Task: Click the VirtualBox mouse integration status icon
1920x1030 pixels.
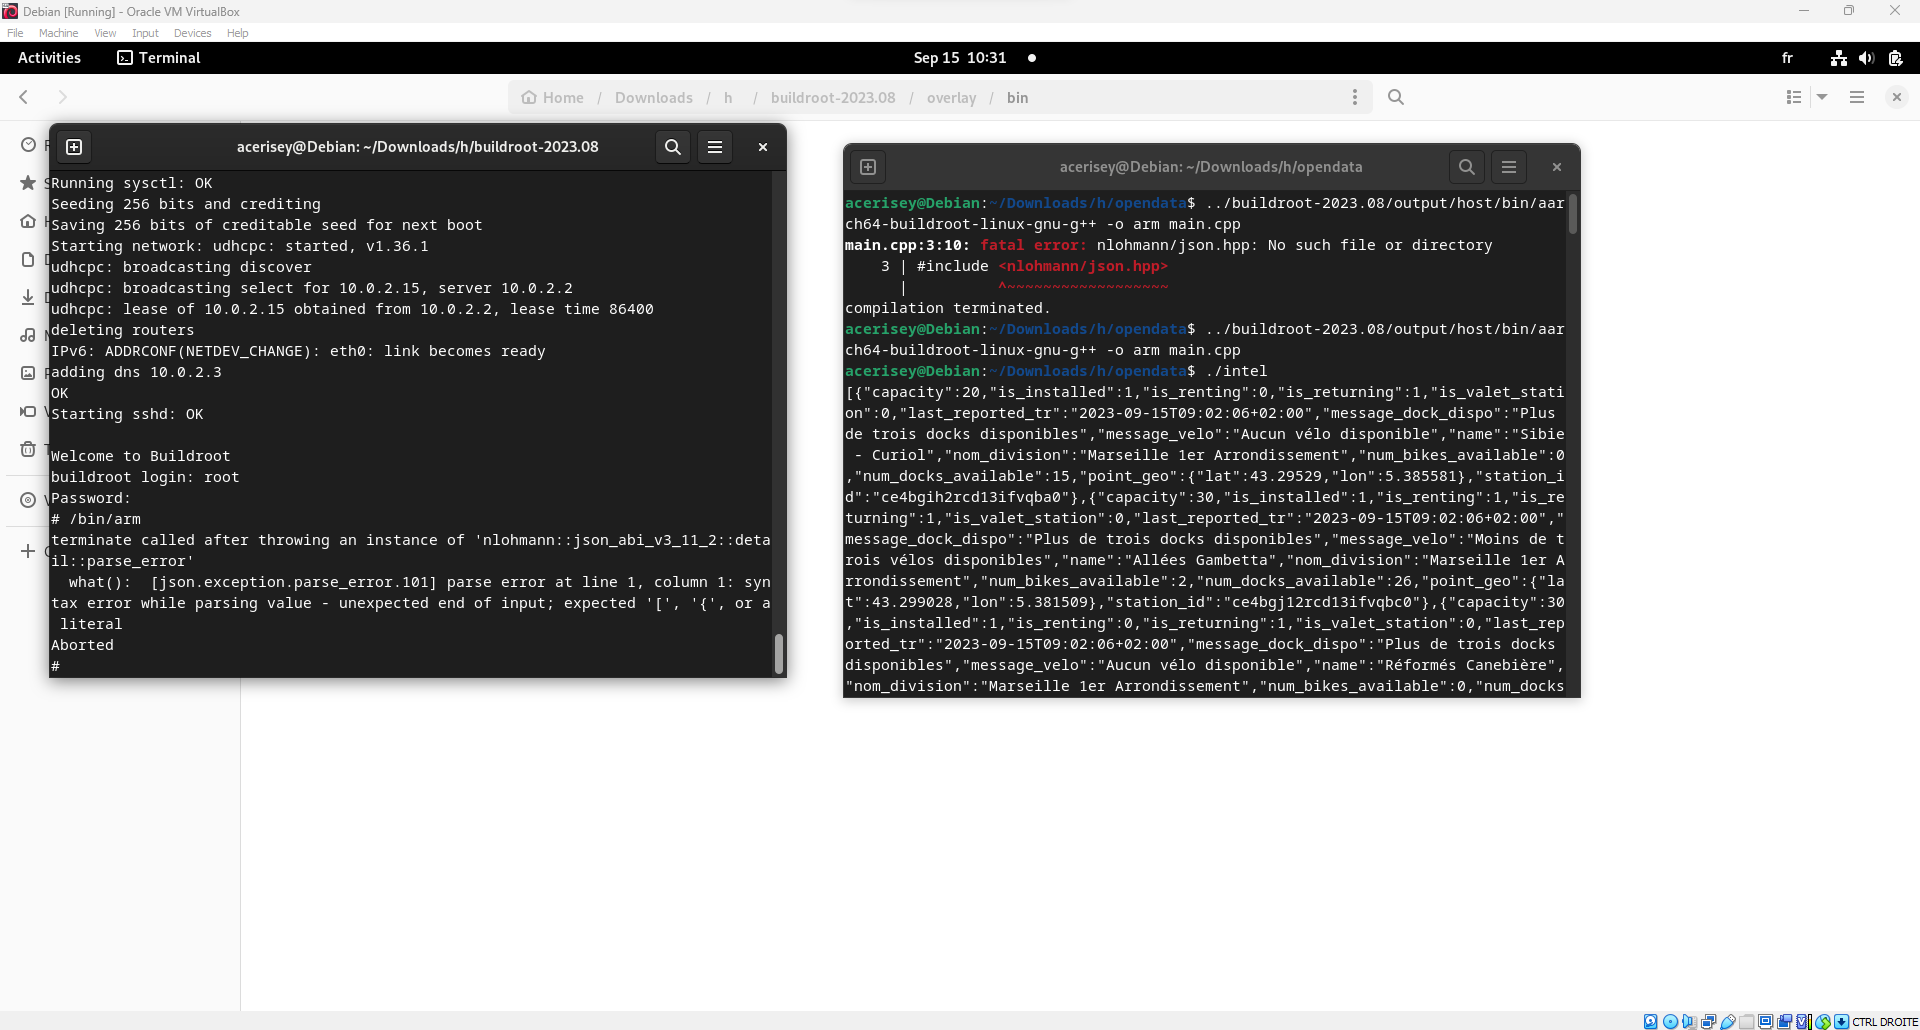Action: 1823,1021
